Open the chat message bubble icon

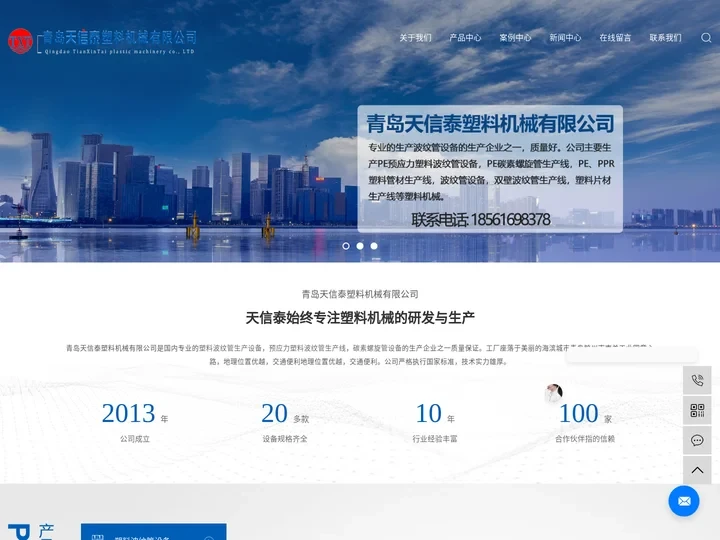tap(697, 440)
